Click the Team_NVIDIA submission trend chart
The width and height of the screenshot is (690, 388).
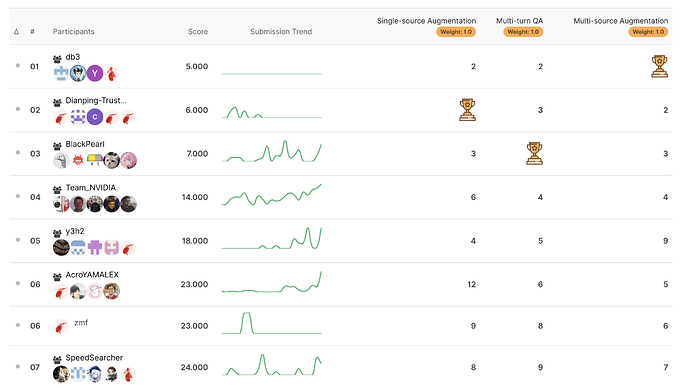point(272,195)
